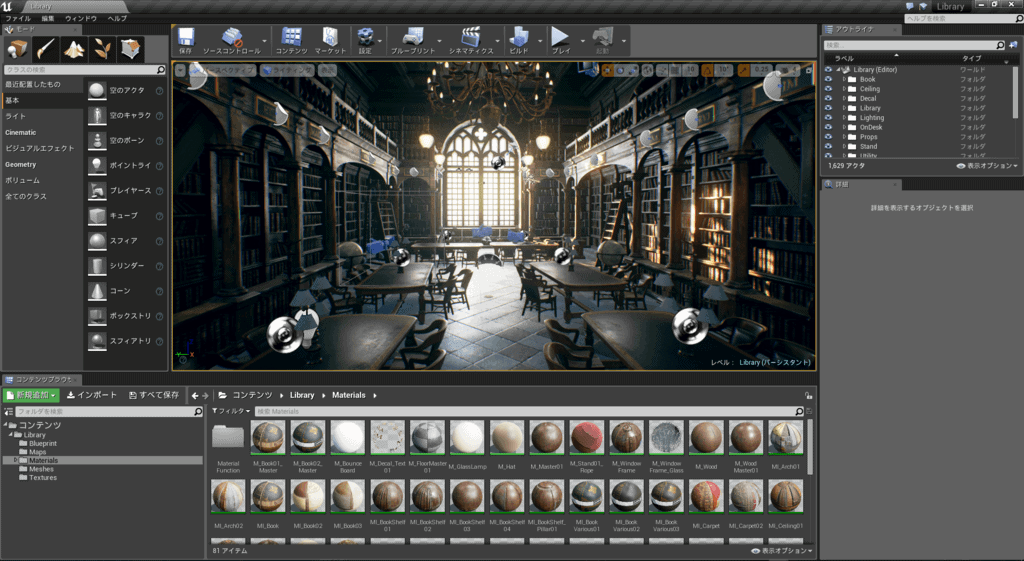
Task: Select the Cone (コーン) icon
Action: 97,291
